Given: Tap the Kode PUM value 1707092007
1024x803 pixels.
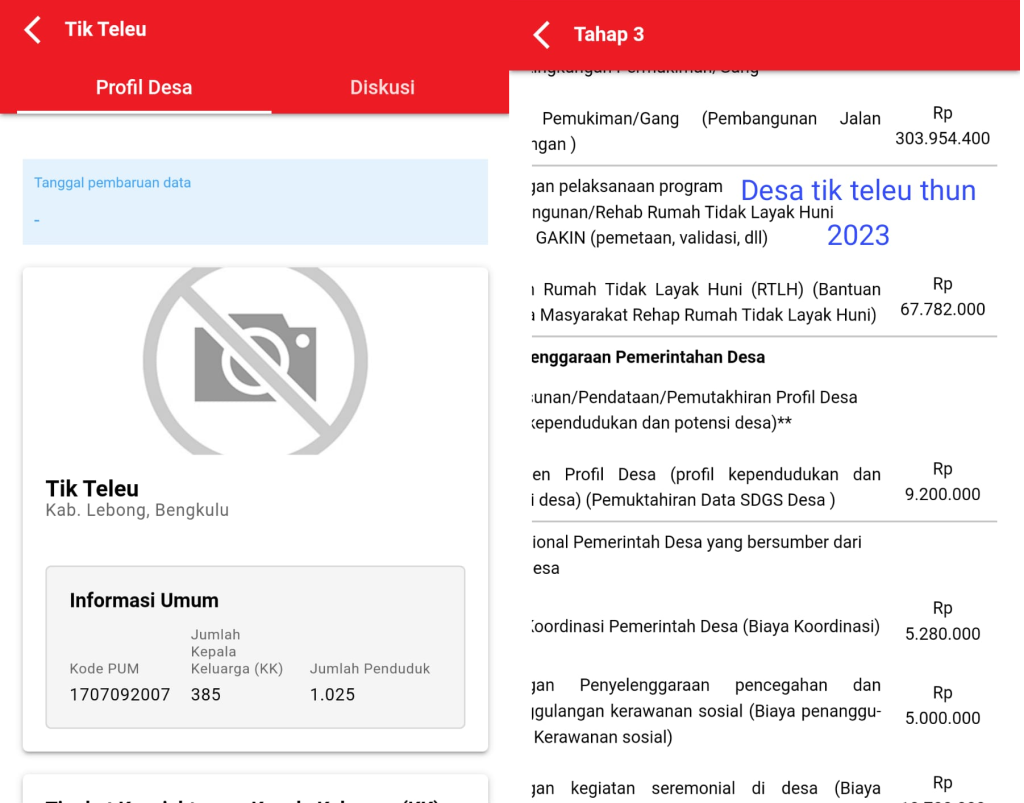Looking at the screenshot, I should pyautogui.click(x=120, y=694).
